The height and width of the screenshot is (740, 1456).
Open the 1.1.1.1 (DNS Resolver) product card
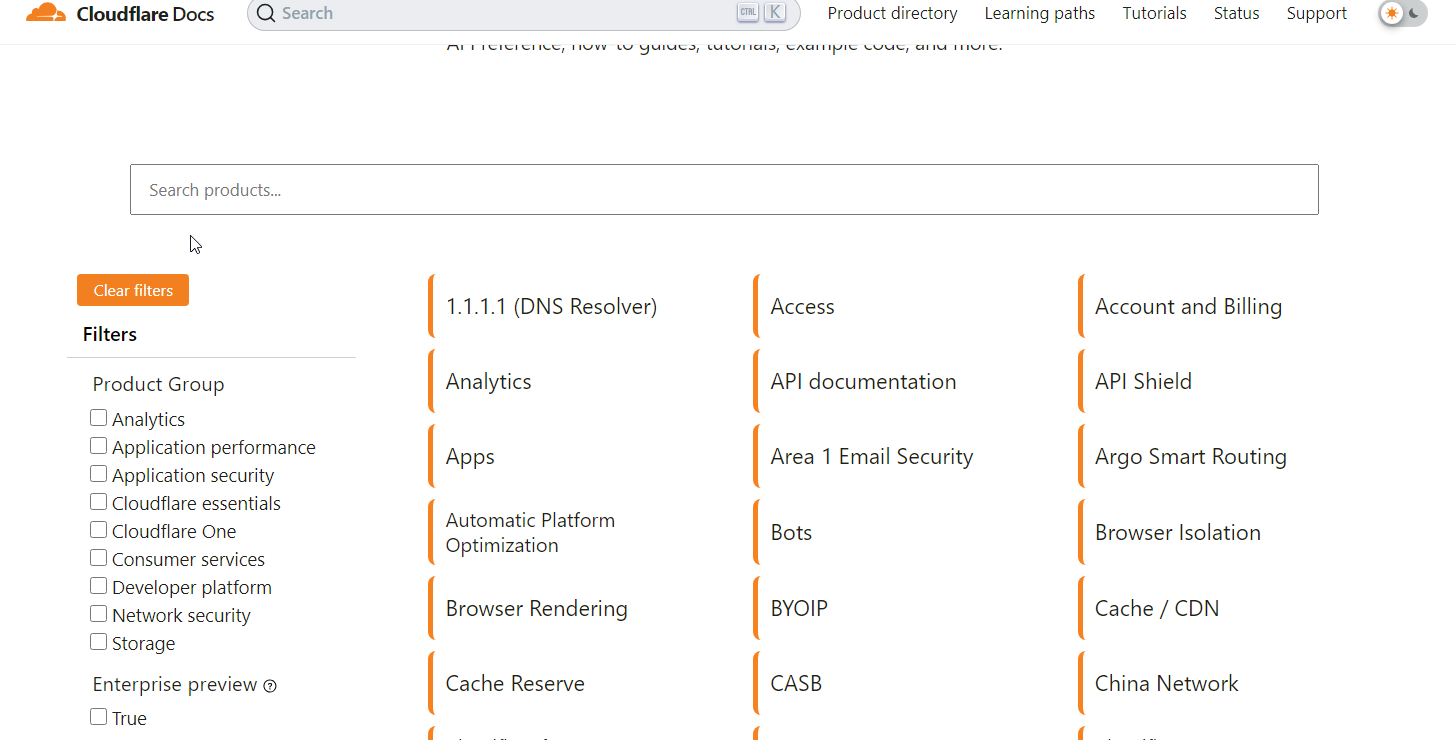click(582, 306)
